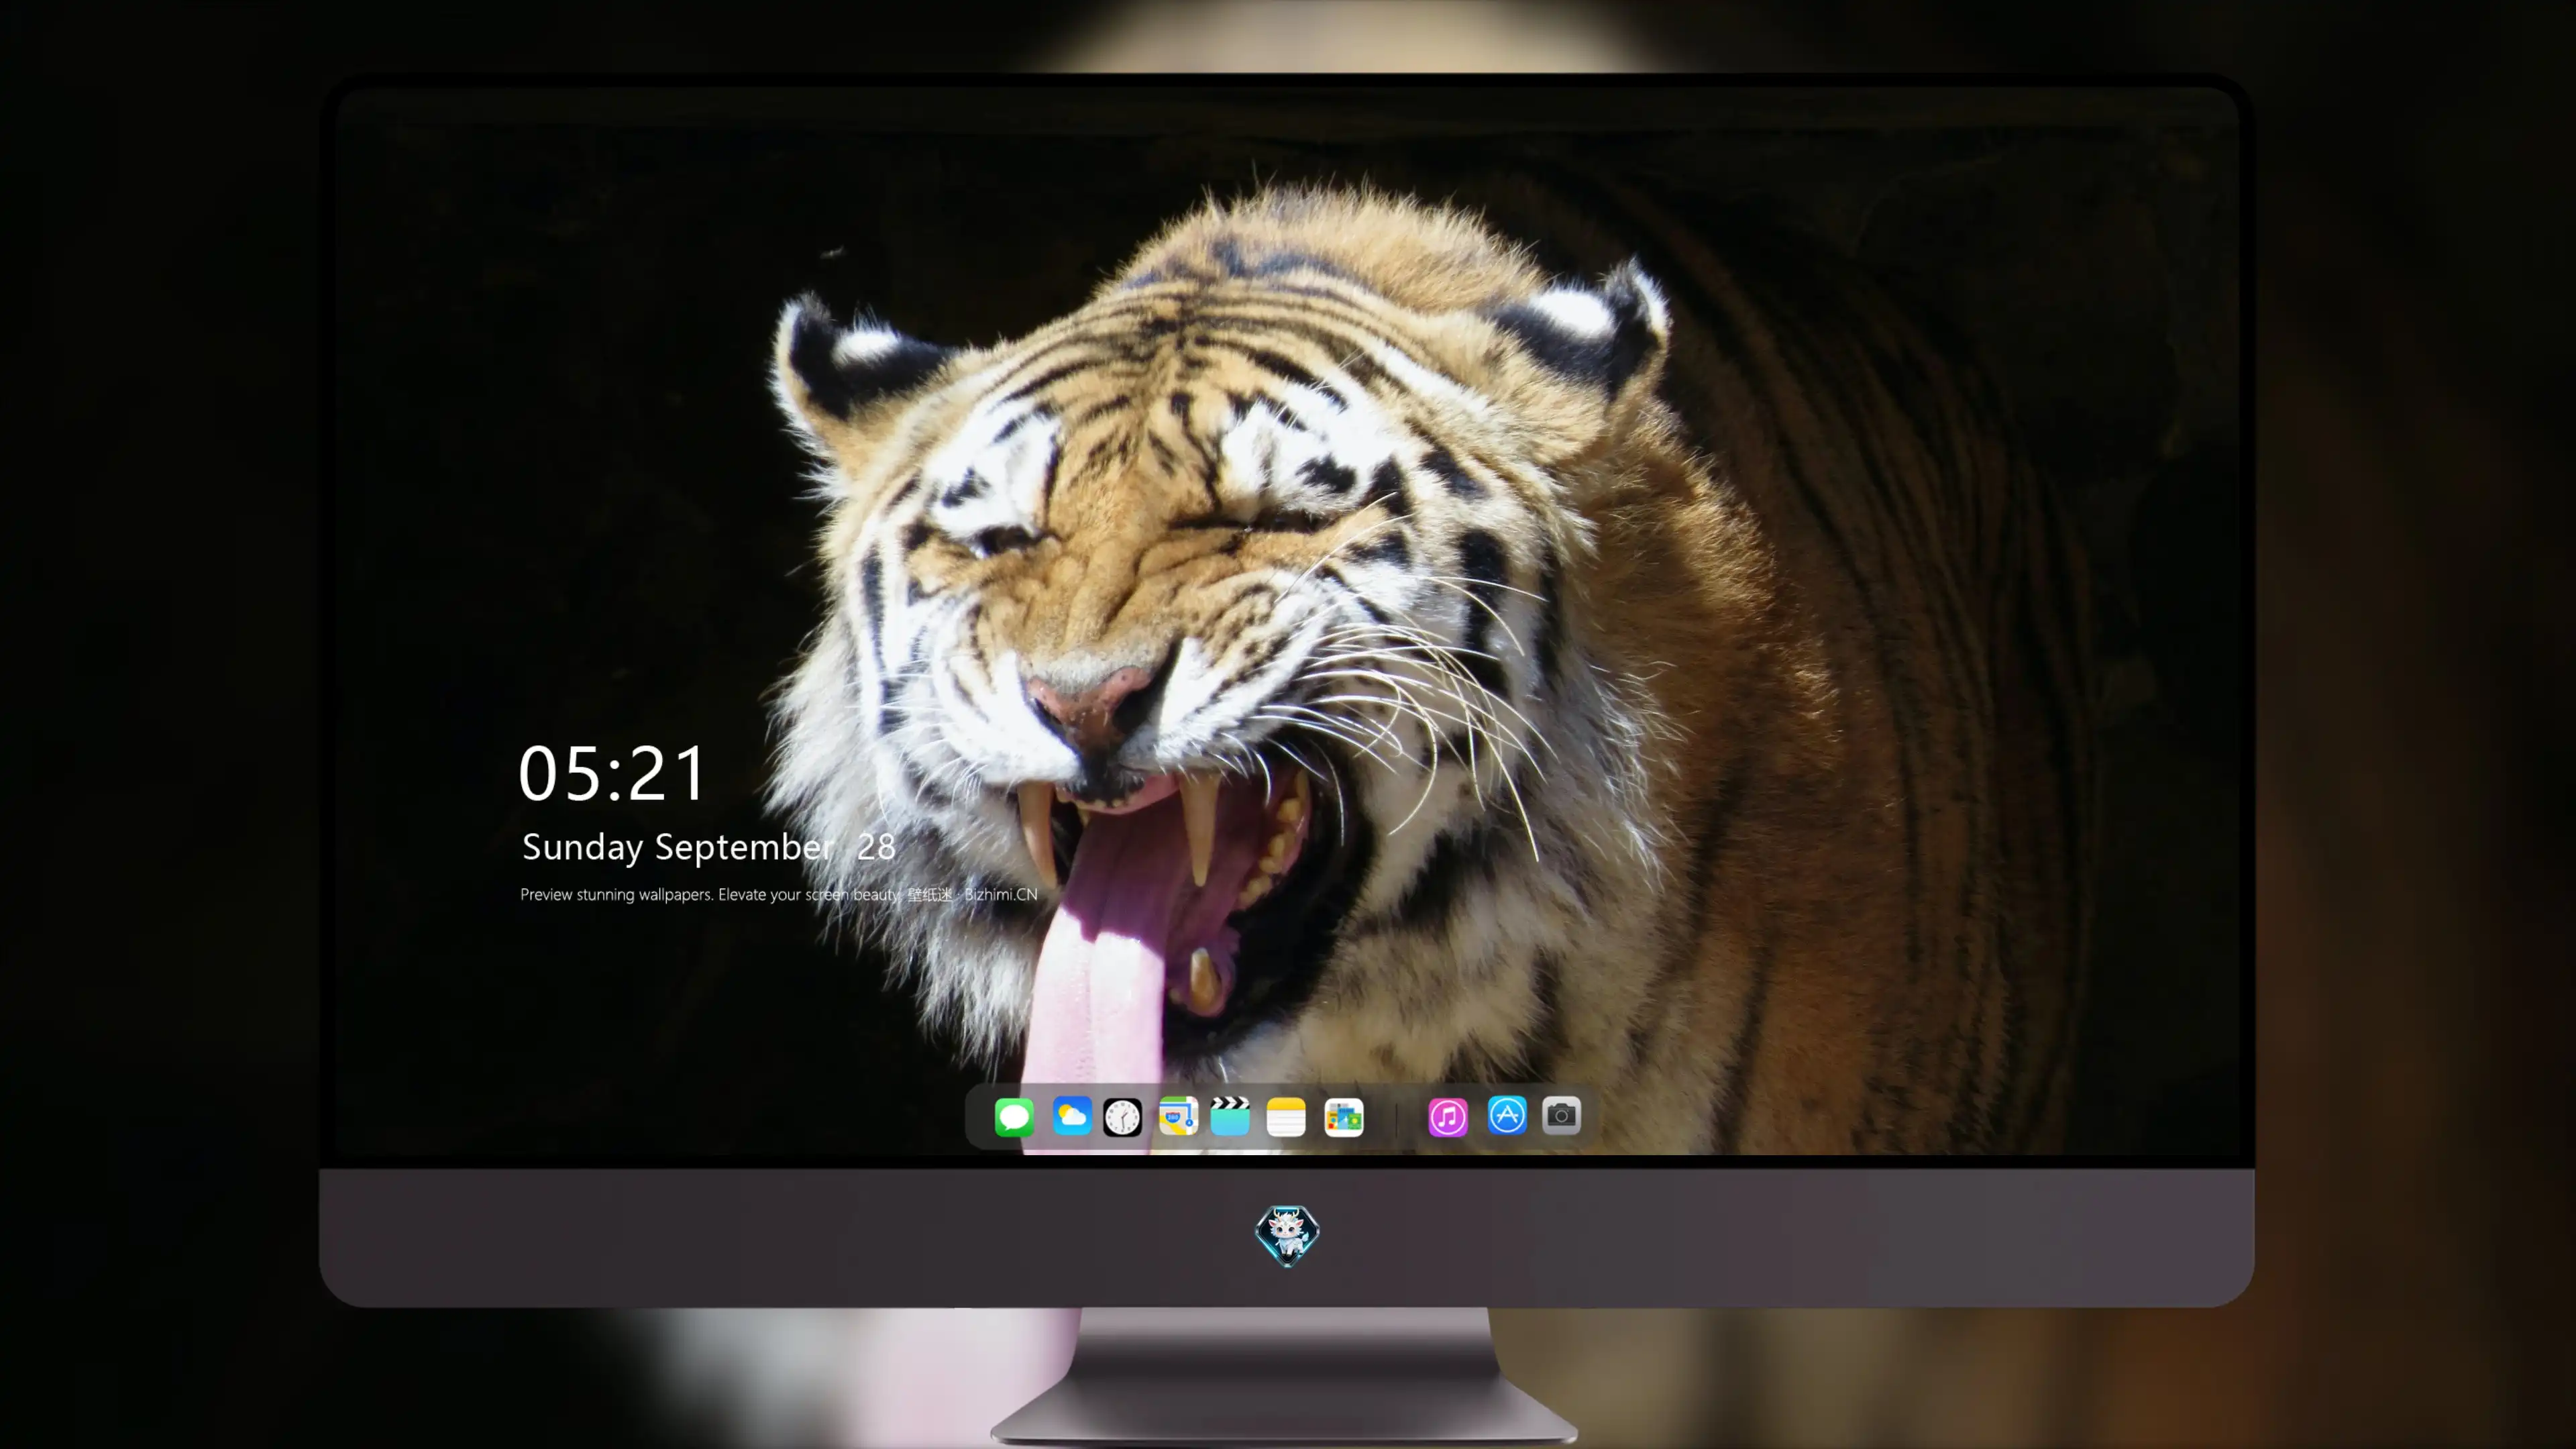This screenshot has height=1449, width=2576.
Task: Open the Notes app icon
Action: [x=1286, y=1116]
